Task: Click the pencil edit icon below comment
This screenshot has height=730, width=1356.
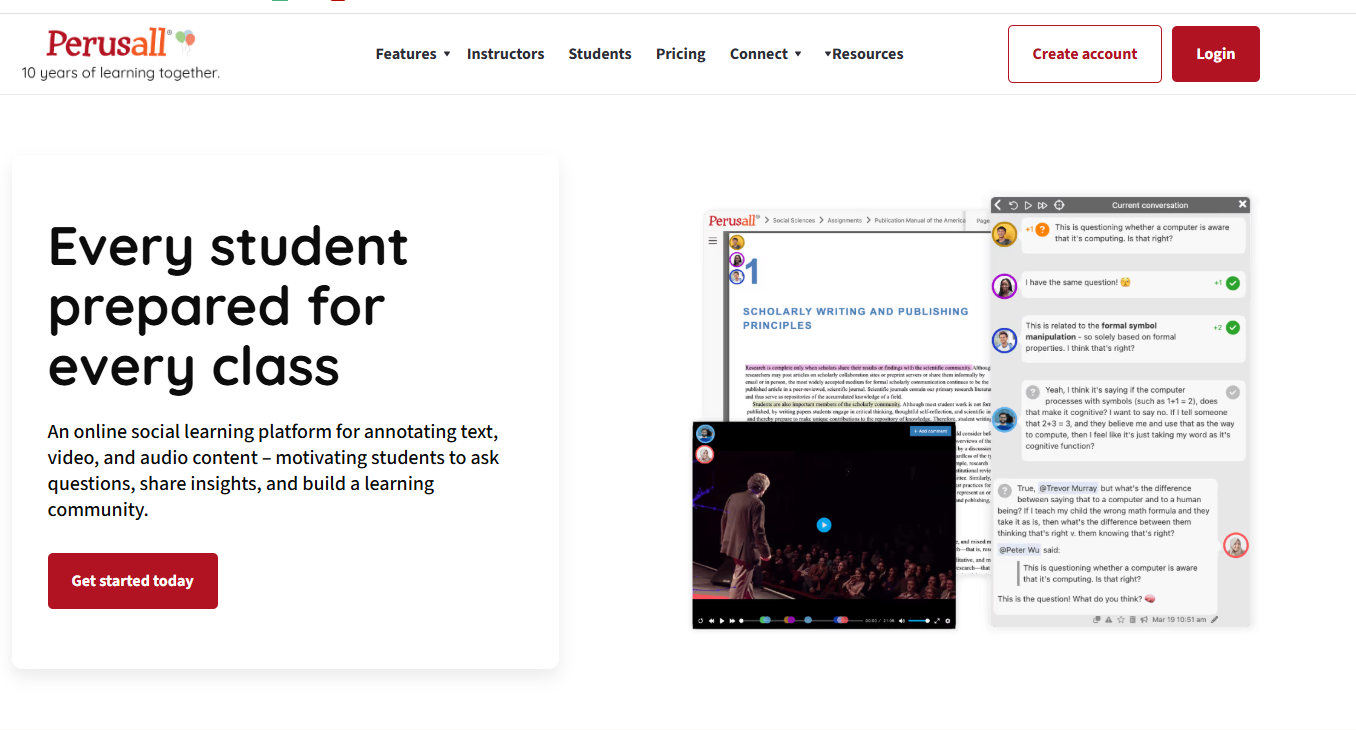Action: 1214,620
